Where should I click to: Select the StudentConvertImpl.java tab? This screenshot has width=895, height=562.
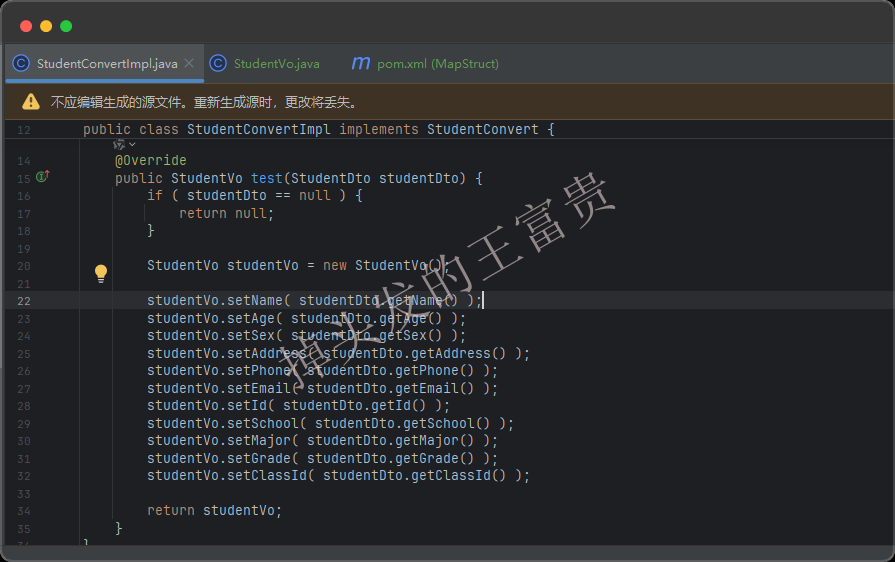(x=104, y=64)
